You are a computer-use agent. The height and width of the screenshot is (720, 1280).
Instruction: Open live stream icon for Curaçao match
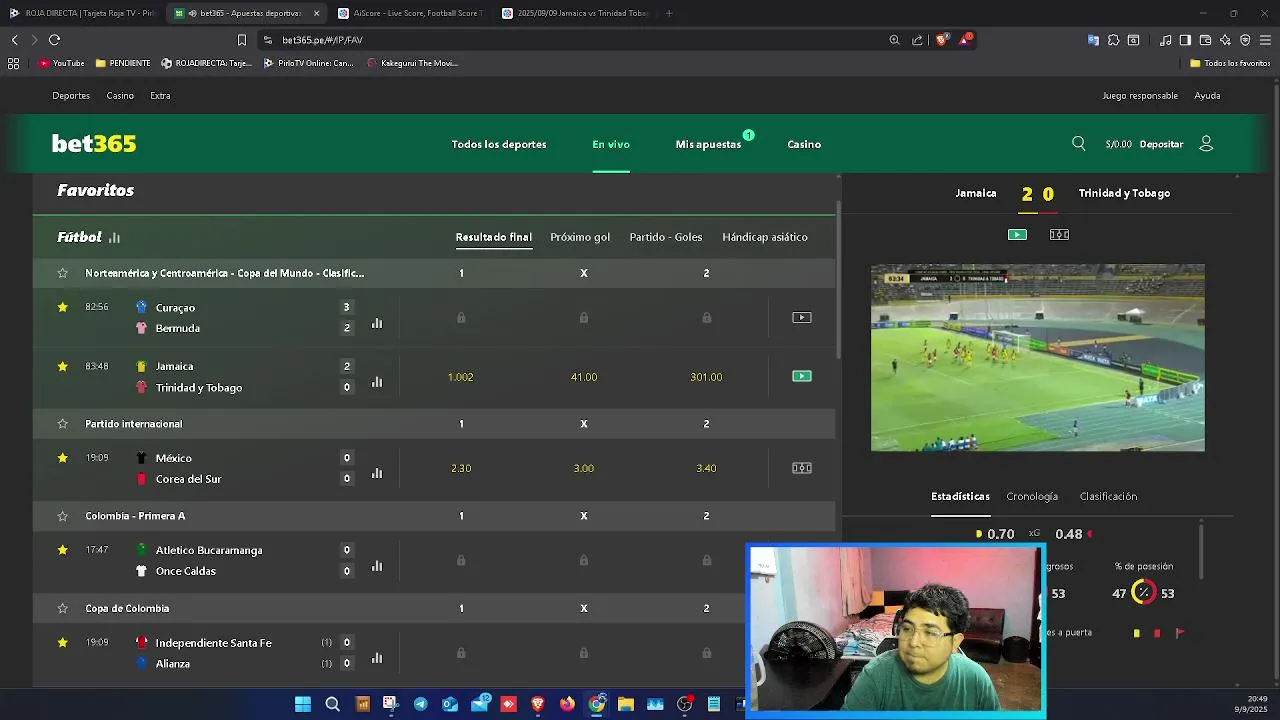tap(802, 318)
